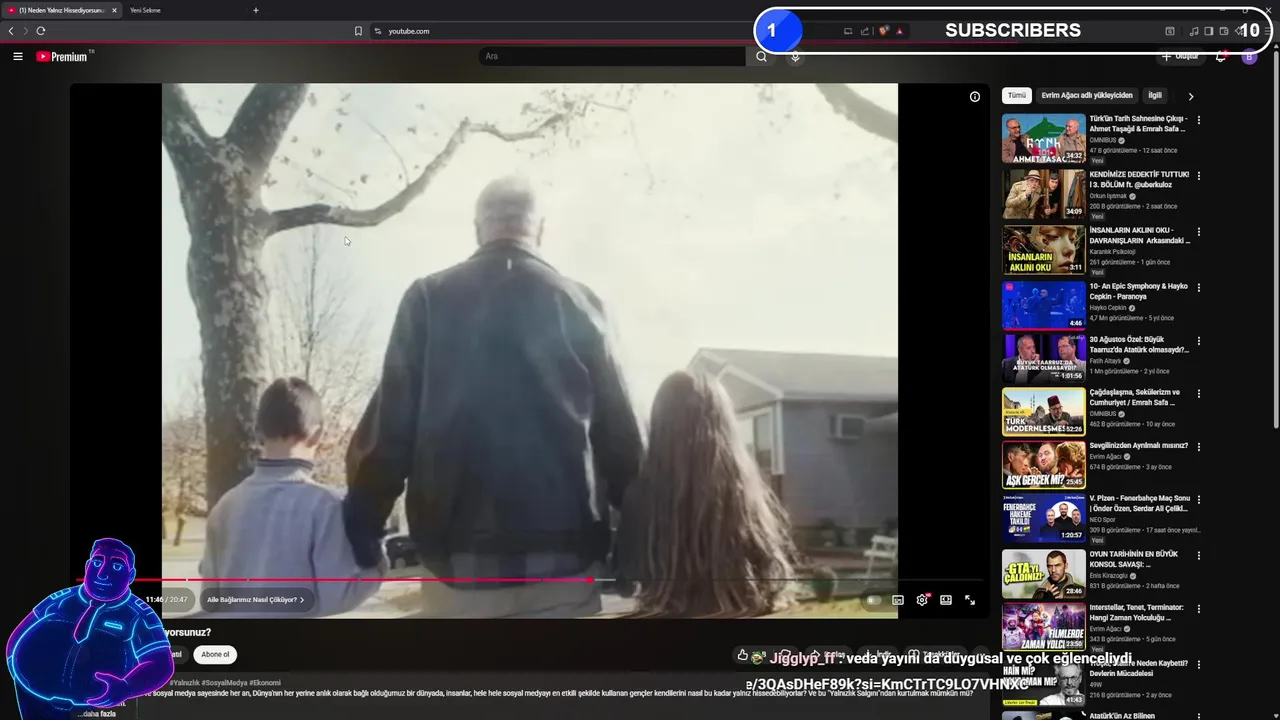
Task: Click channel name 'Orkun Işıtmak'
Action: pyautogui.click(x=1107, y=196)
